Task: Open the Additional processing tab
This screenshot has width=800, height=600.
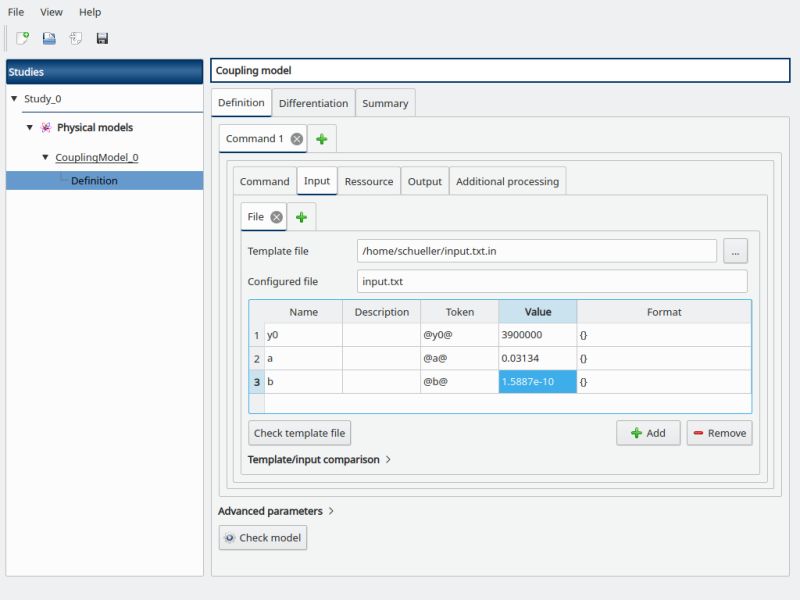Action: pyautogui.click(x=508, y=181)
